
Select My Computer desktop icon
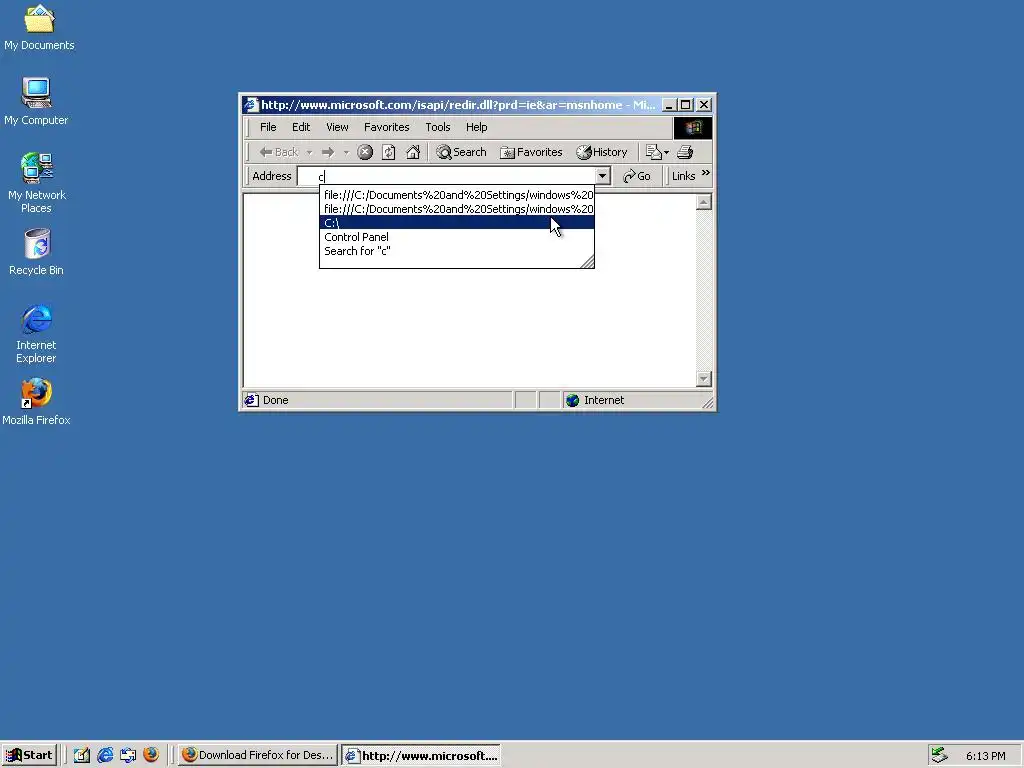(36, 101)
